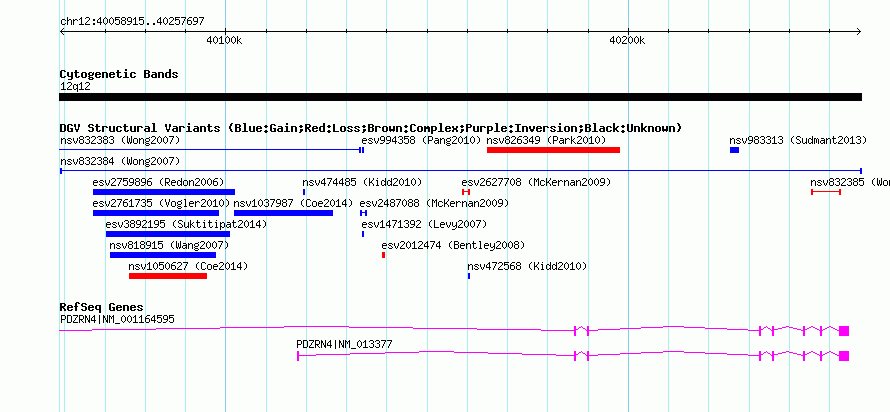
Task: Open the nsv832385 variant label
Action: (850, 182)
